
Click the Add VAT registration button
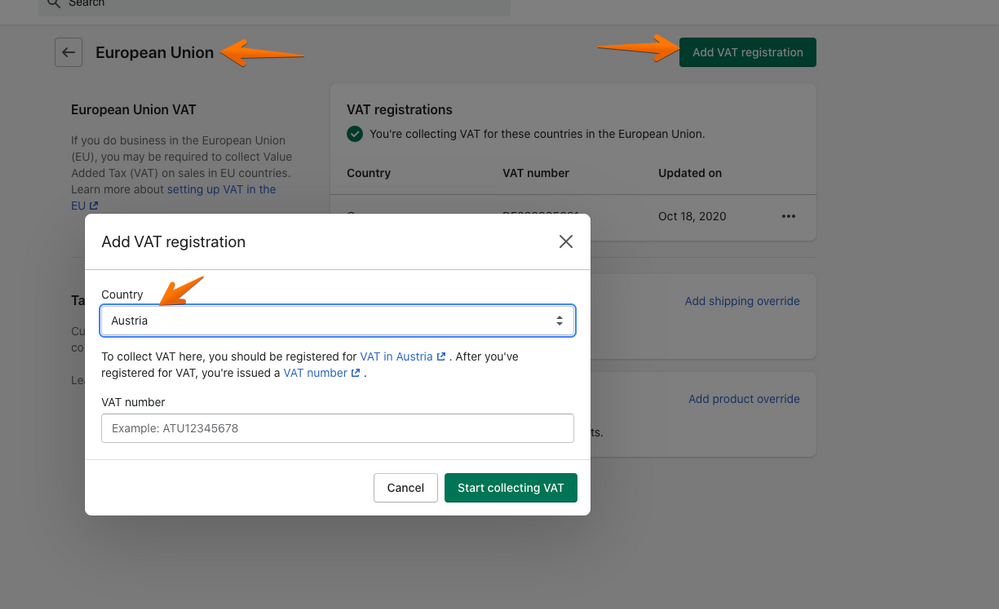tap(747, 53)
